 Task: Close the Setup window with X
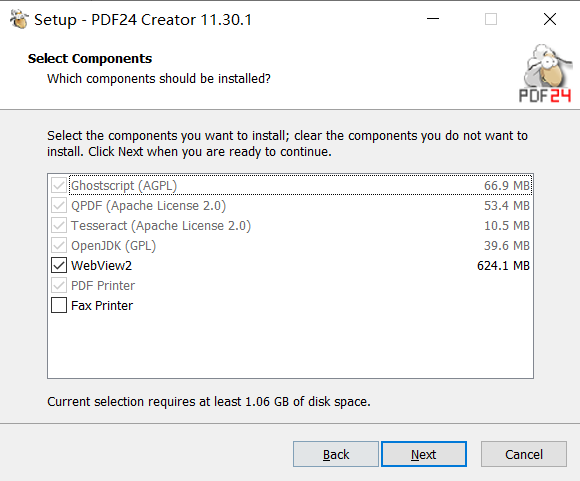pos(550,18)
